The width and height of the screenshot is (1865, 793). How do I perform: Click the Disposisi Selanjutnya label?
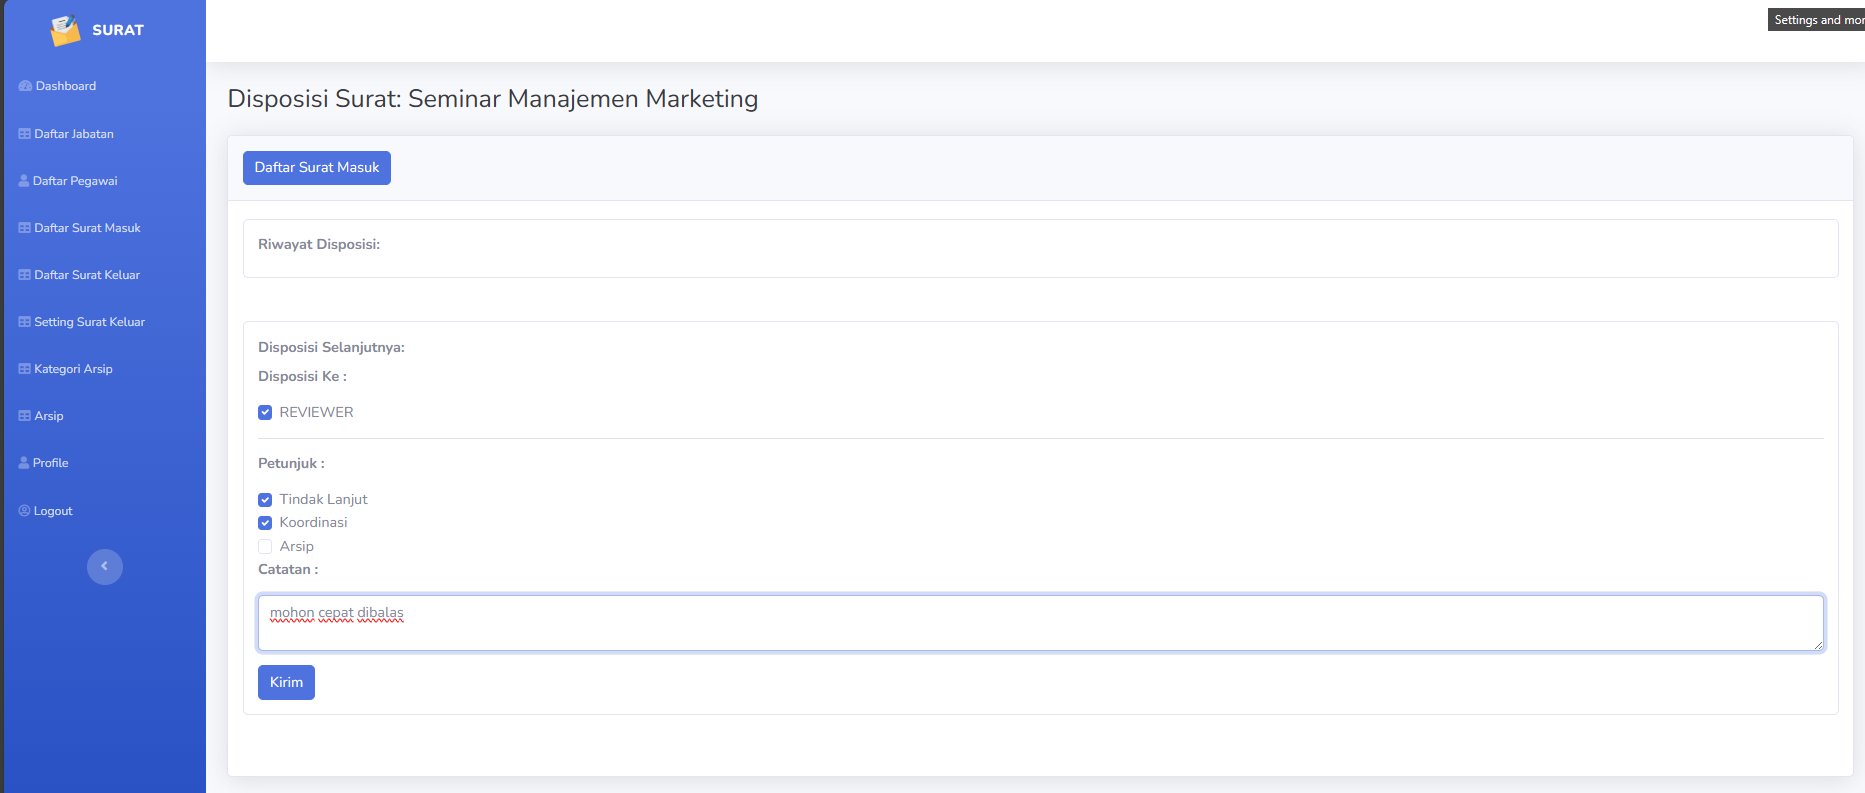pyautogui.click(x=331, y=348)
